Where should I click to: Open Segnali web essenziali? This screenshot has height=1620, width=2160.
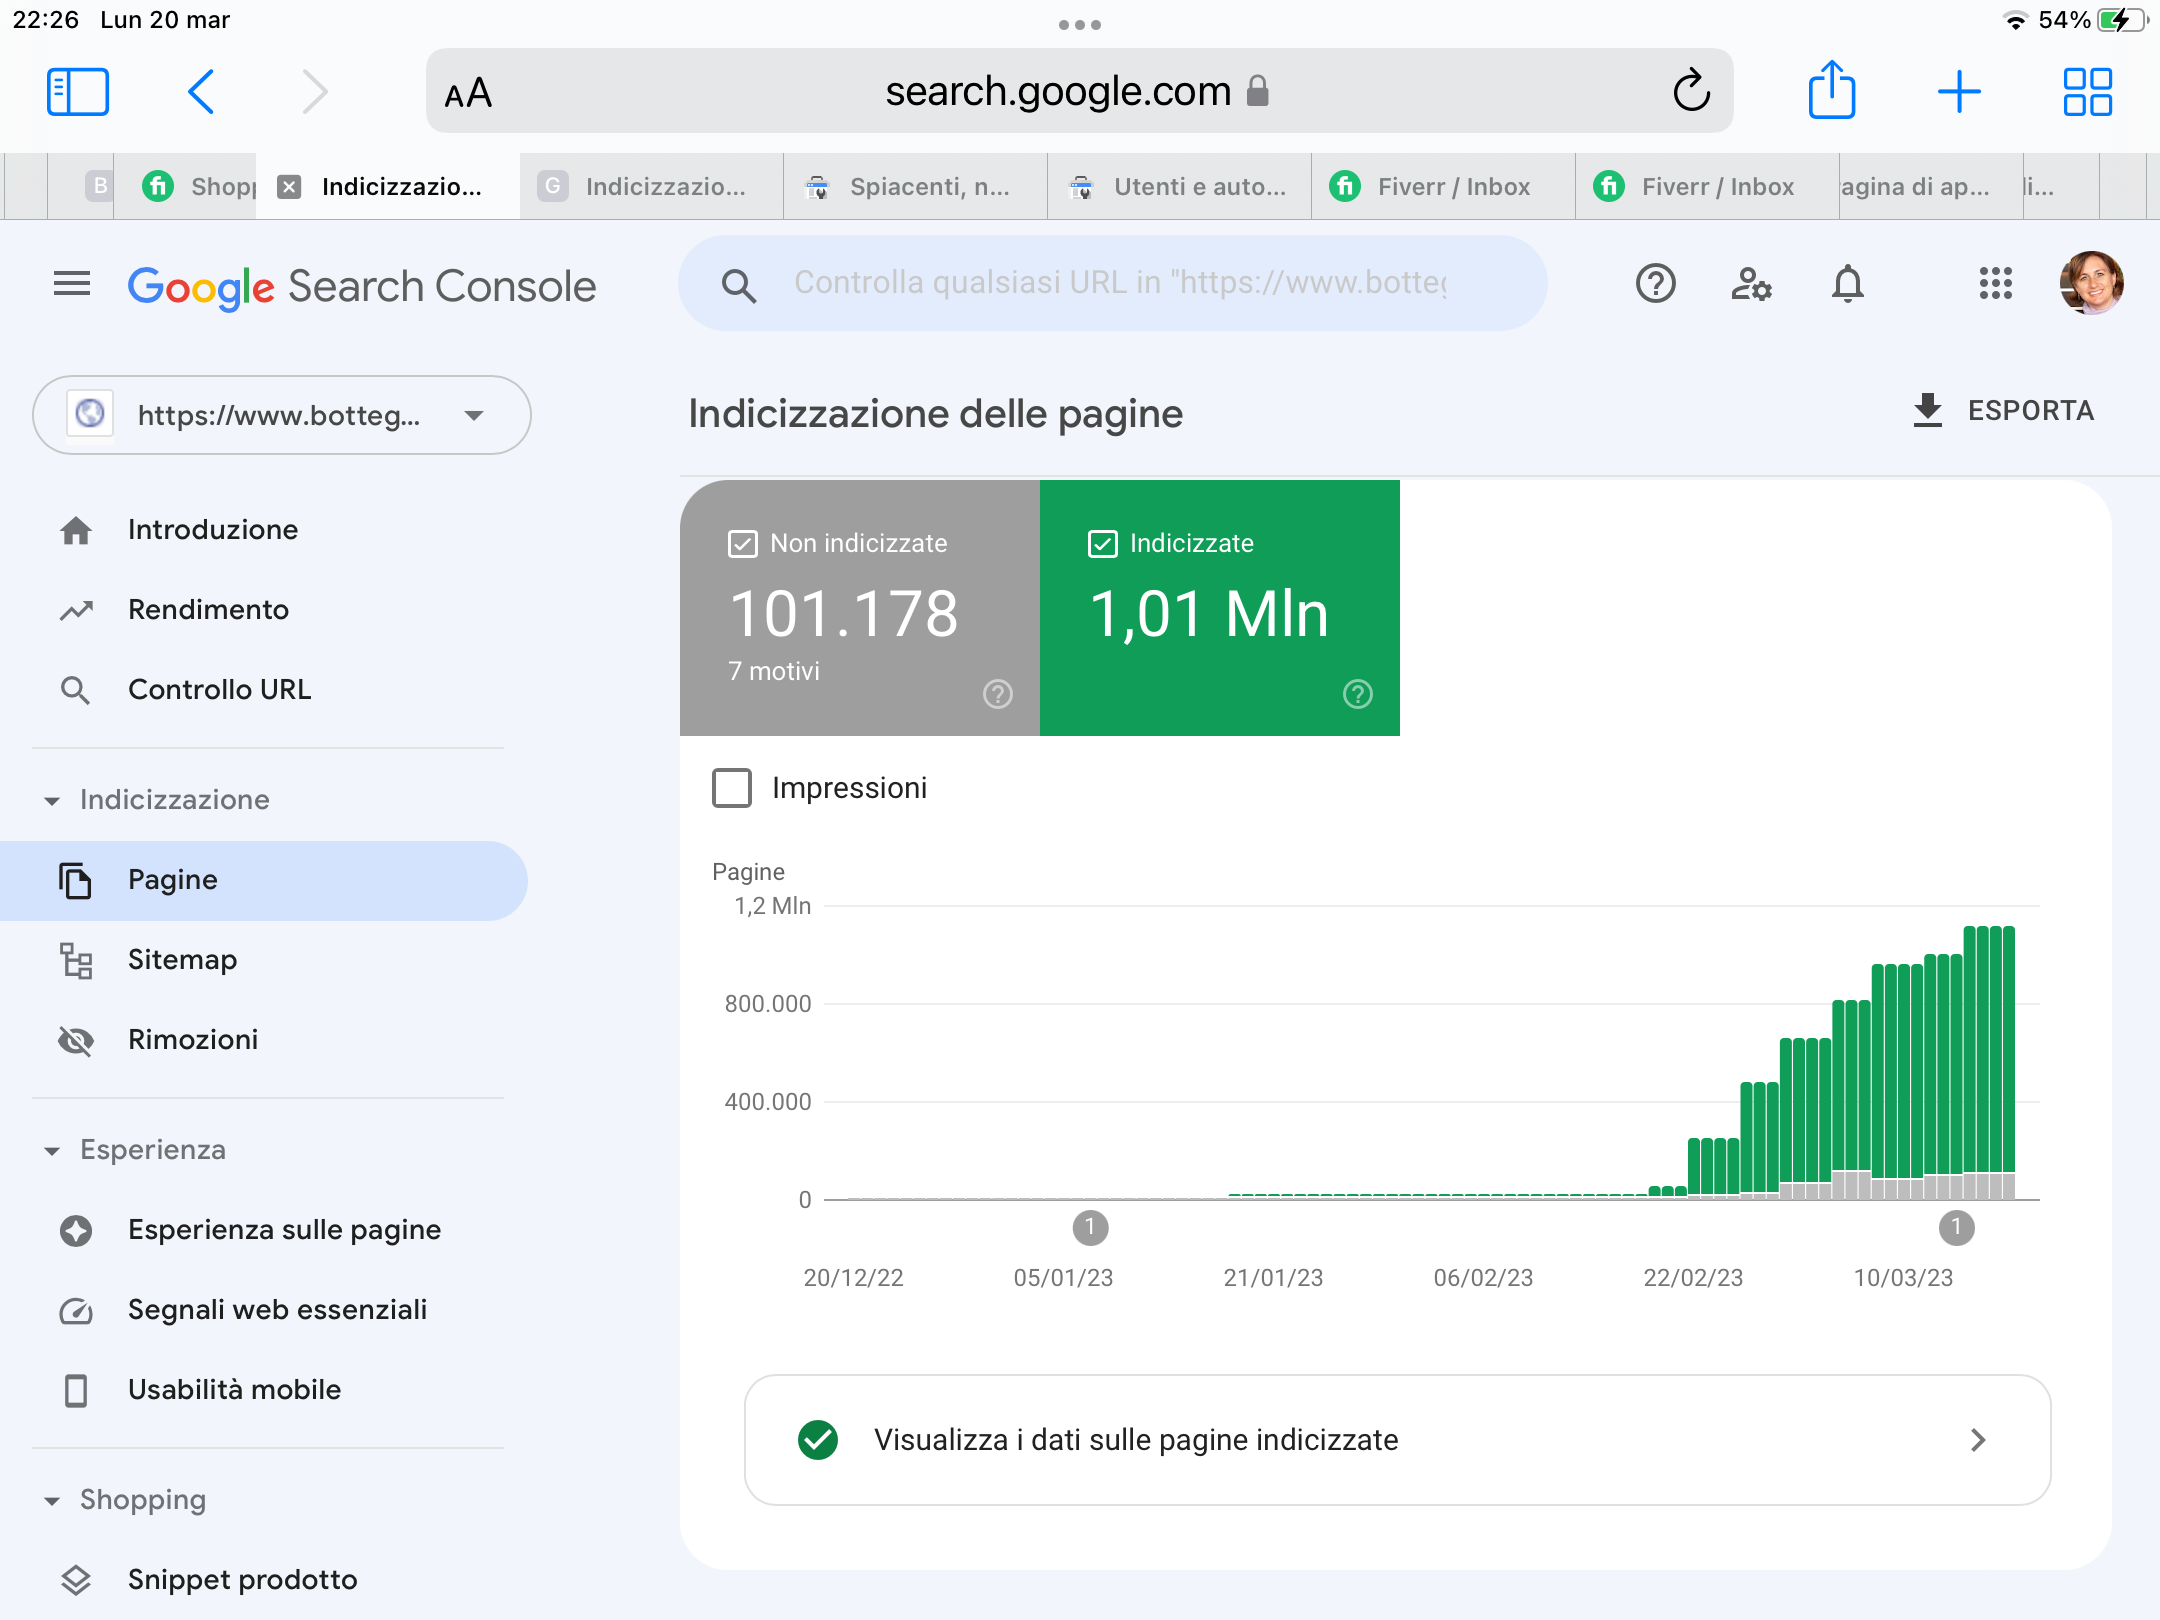click(277, 1310)
